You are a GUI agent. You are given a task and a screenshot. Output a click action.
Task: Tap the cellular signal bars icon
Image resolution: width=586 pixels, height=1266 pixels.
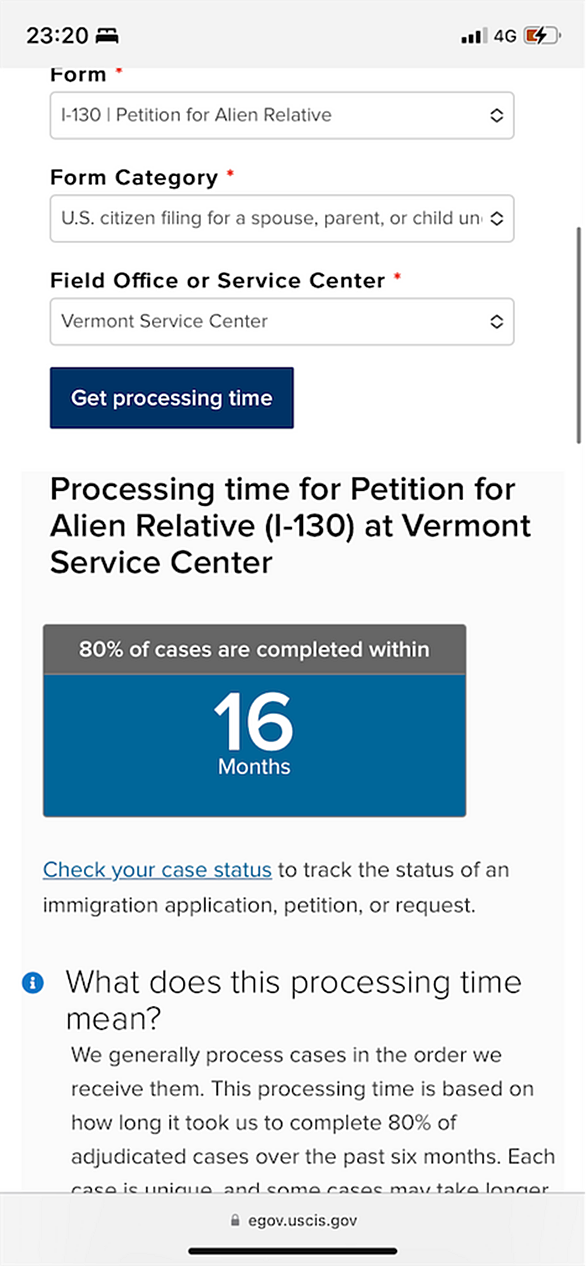click(x=473, y=37)
